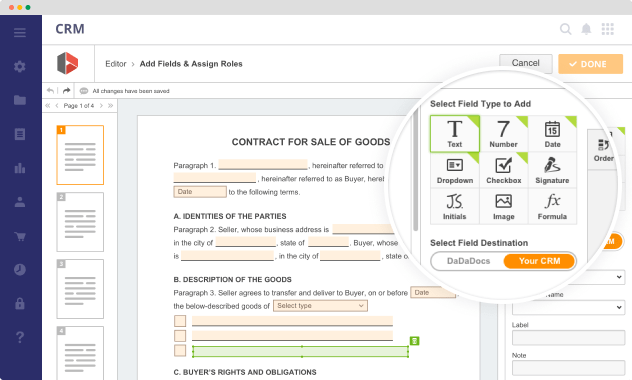Click the orange DONE button
This screenshot has width=632, height=380.
tap(590, 64)
